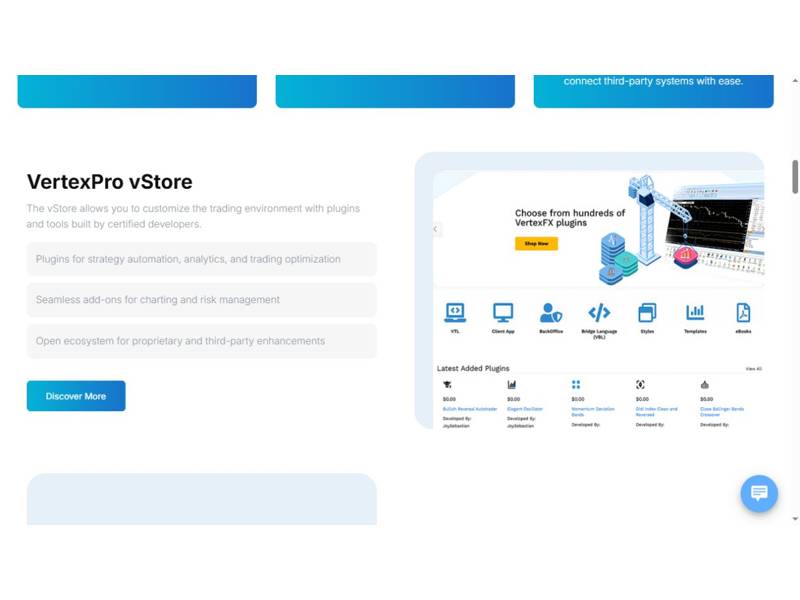Open the Close Bollinger Bands Crossover link

(722, 411)
